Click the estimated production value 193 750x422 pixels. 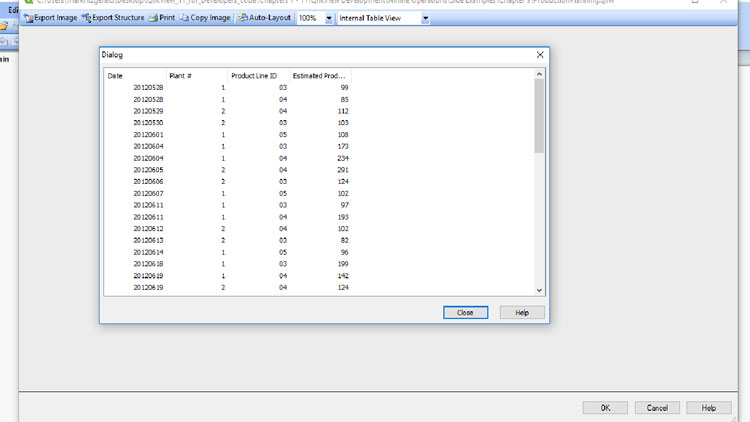[x=343, y=217]
